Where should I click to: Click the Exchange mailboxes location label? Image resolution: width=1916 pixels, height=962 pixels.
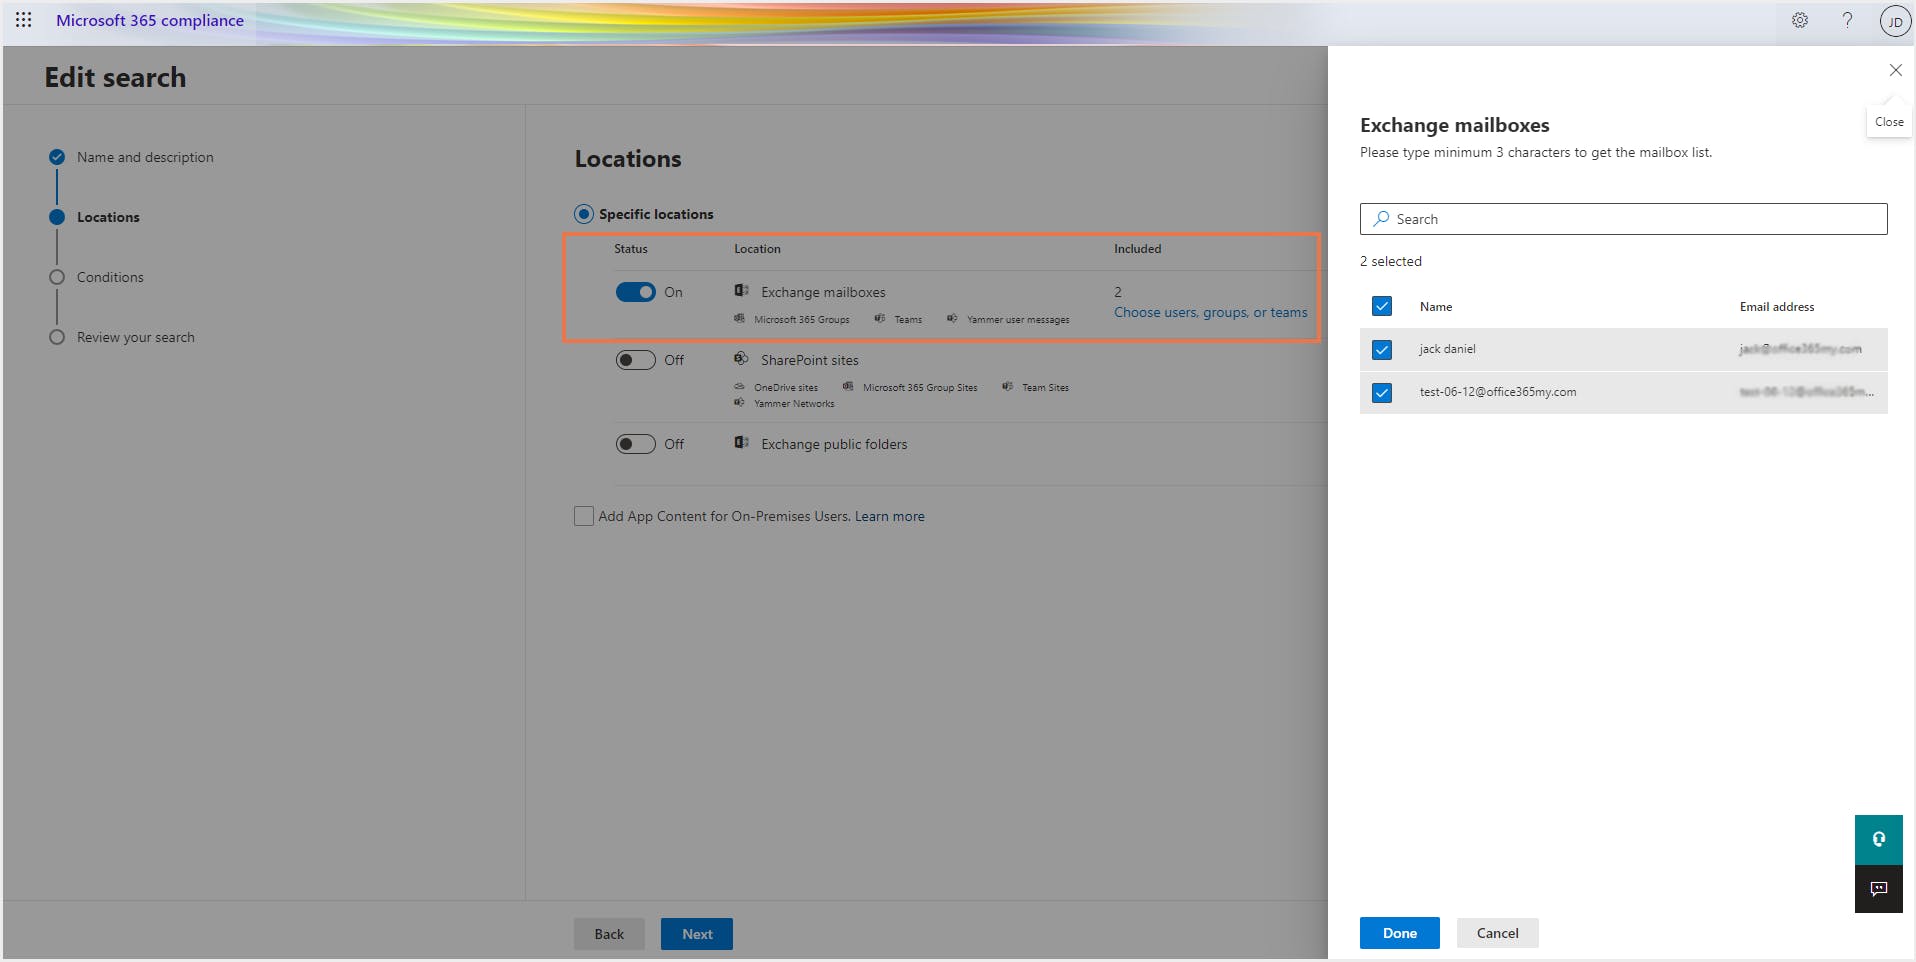point(823,292)
